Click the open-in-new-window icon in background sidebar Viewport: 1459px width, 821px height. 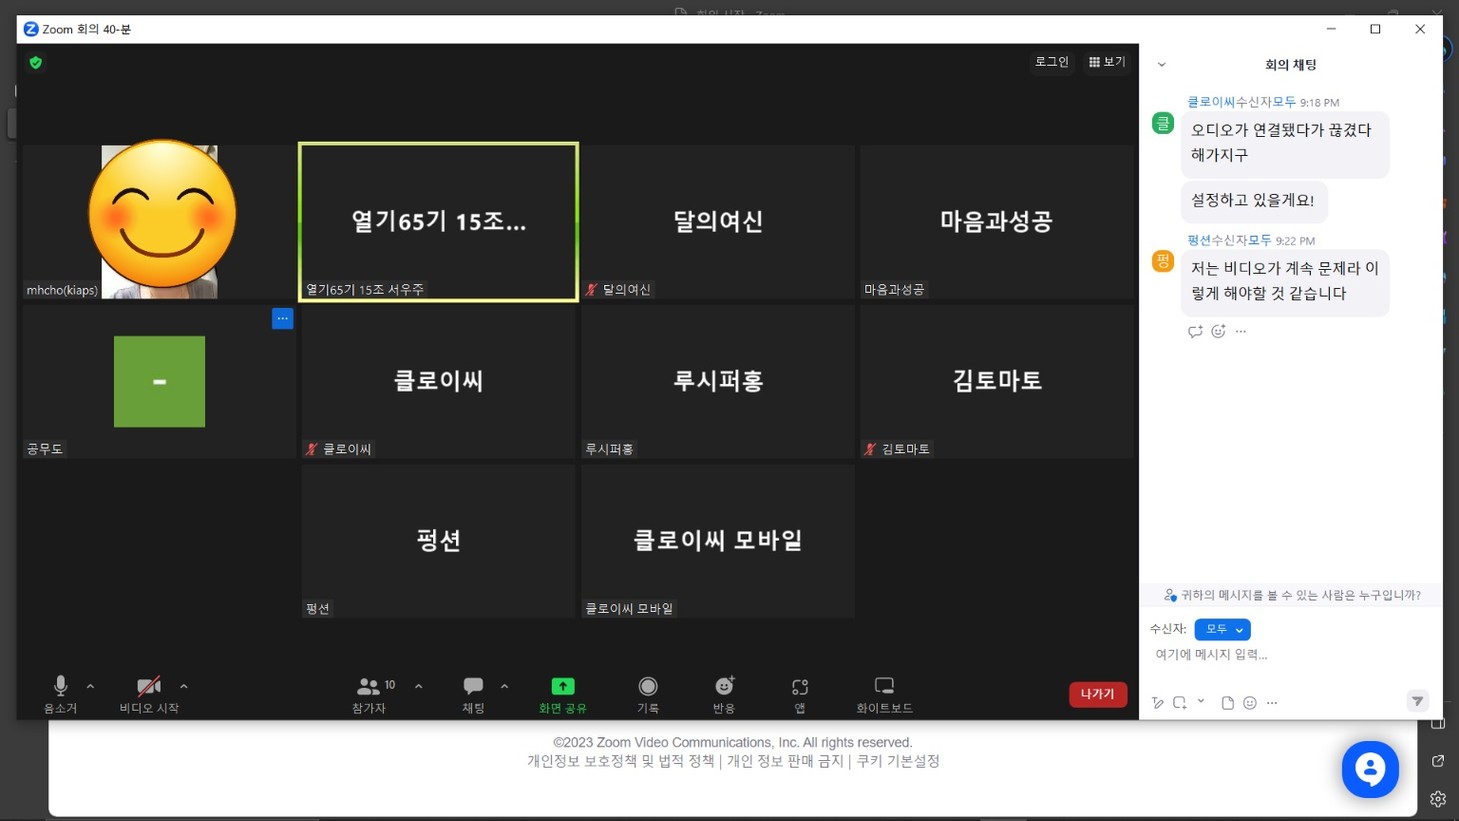click(x=1438, y=761)
